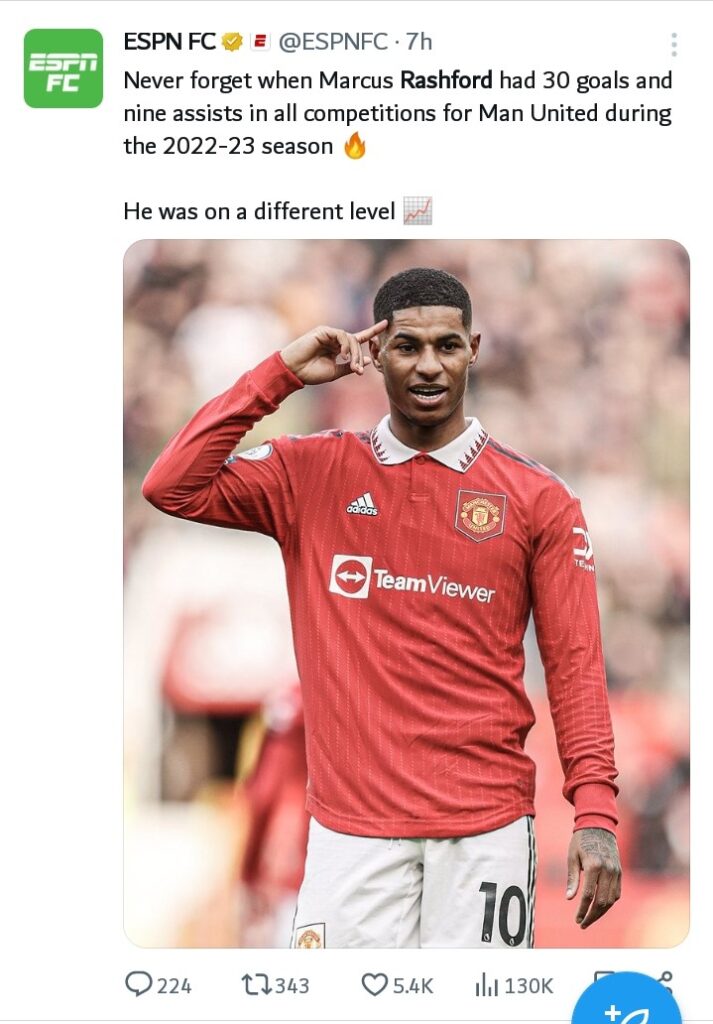Click the ESPN FC display name
The image size is (713, 1024).
(170, 42)
